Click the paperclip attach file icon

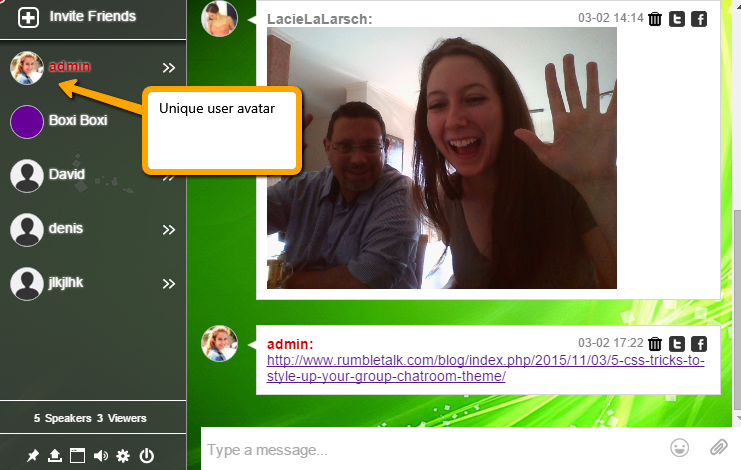[x=718, y=447]
